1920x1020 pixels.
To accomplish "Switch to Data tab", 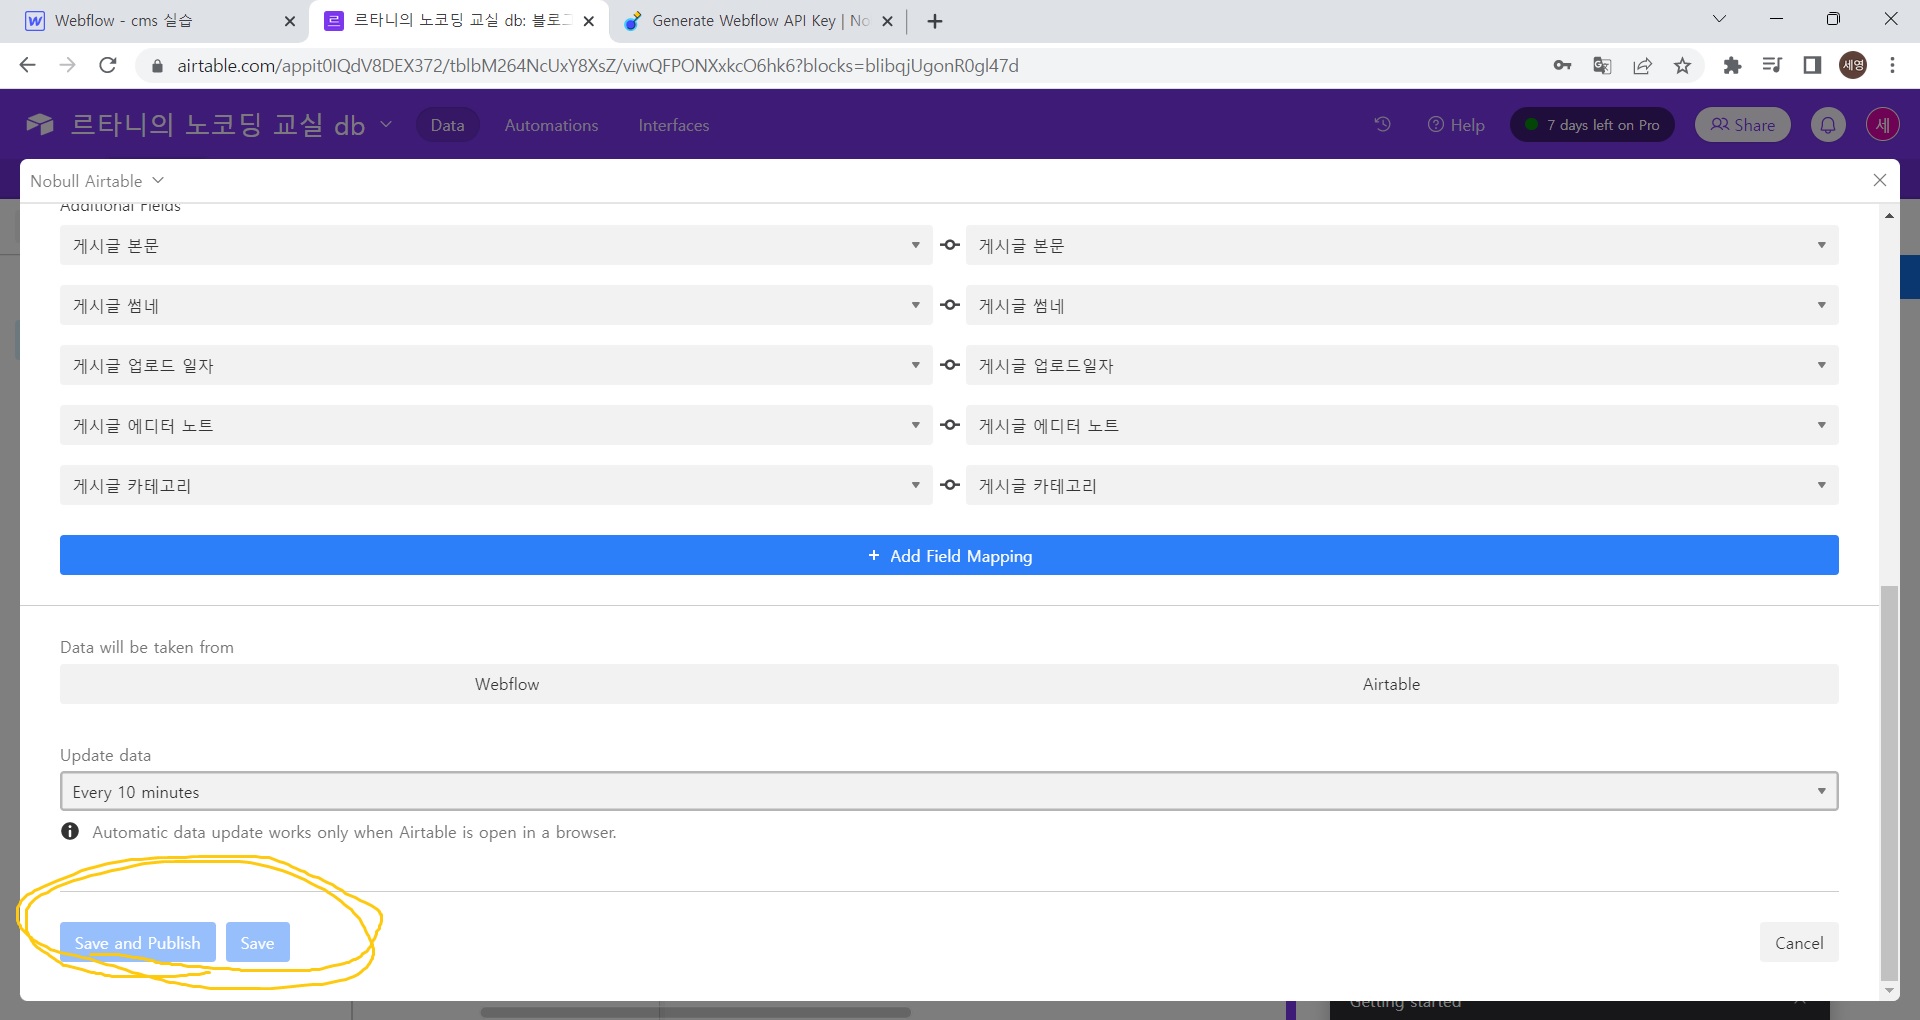I will [x=447, y=125].
